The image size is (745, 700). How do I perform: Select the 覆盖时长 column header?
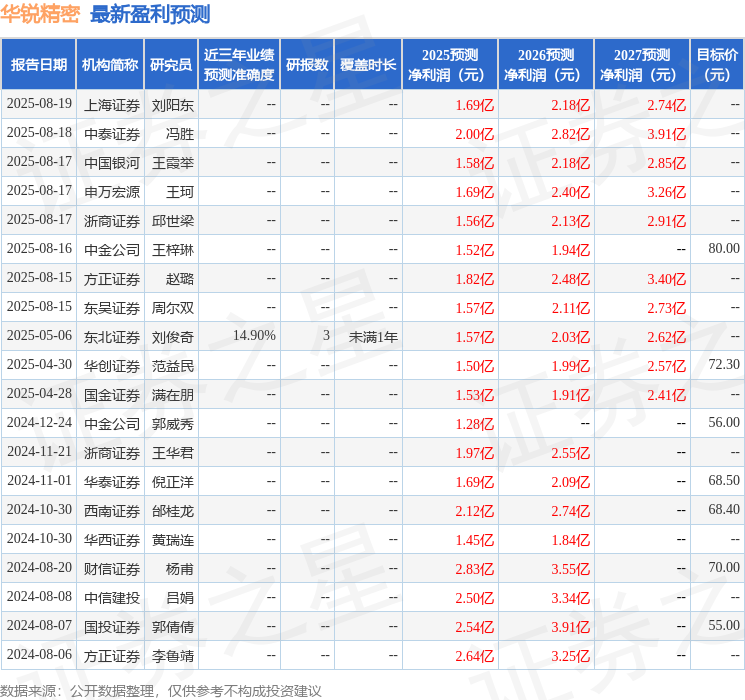[368, 65]
